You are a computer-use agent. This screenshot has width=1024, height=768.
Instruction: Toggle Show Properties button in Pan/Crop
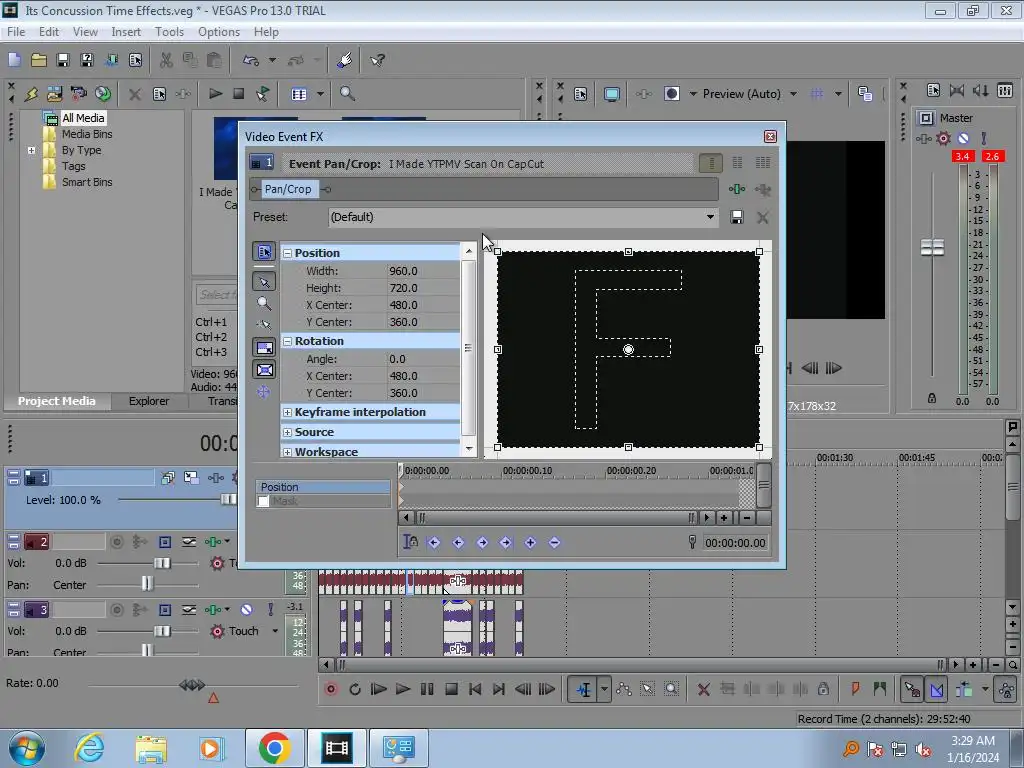click(264, 251)
